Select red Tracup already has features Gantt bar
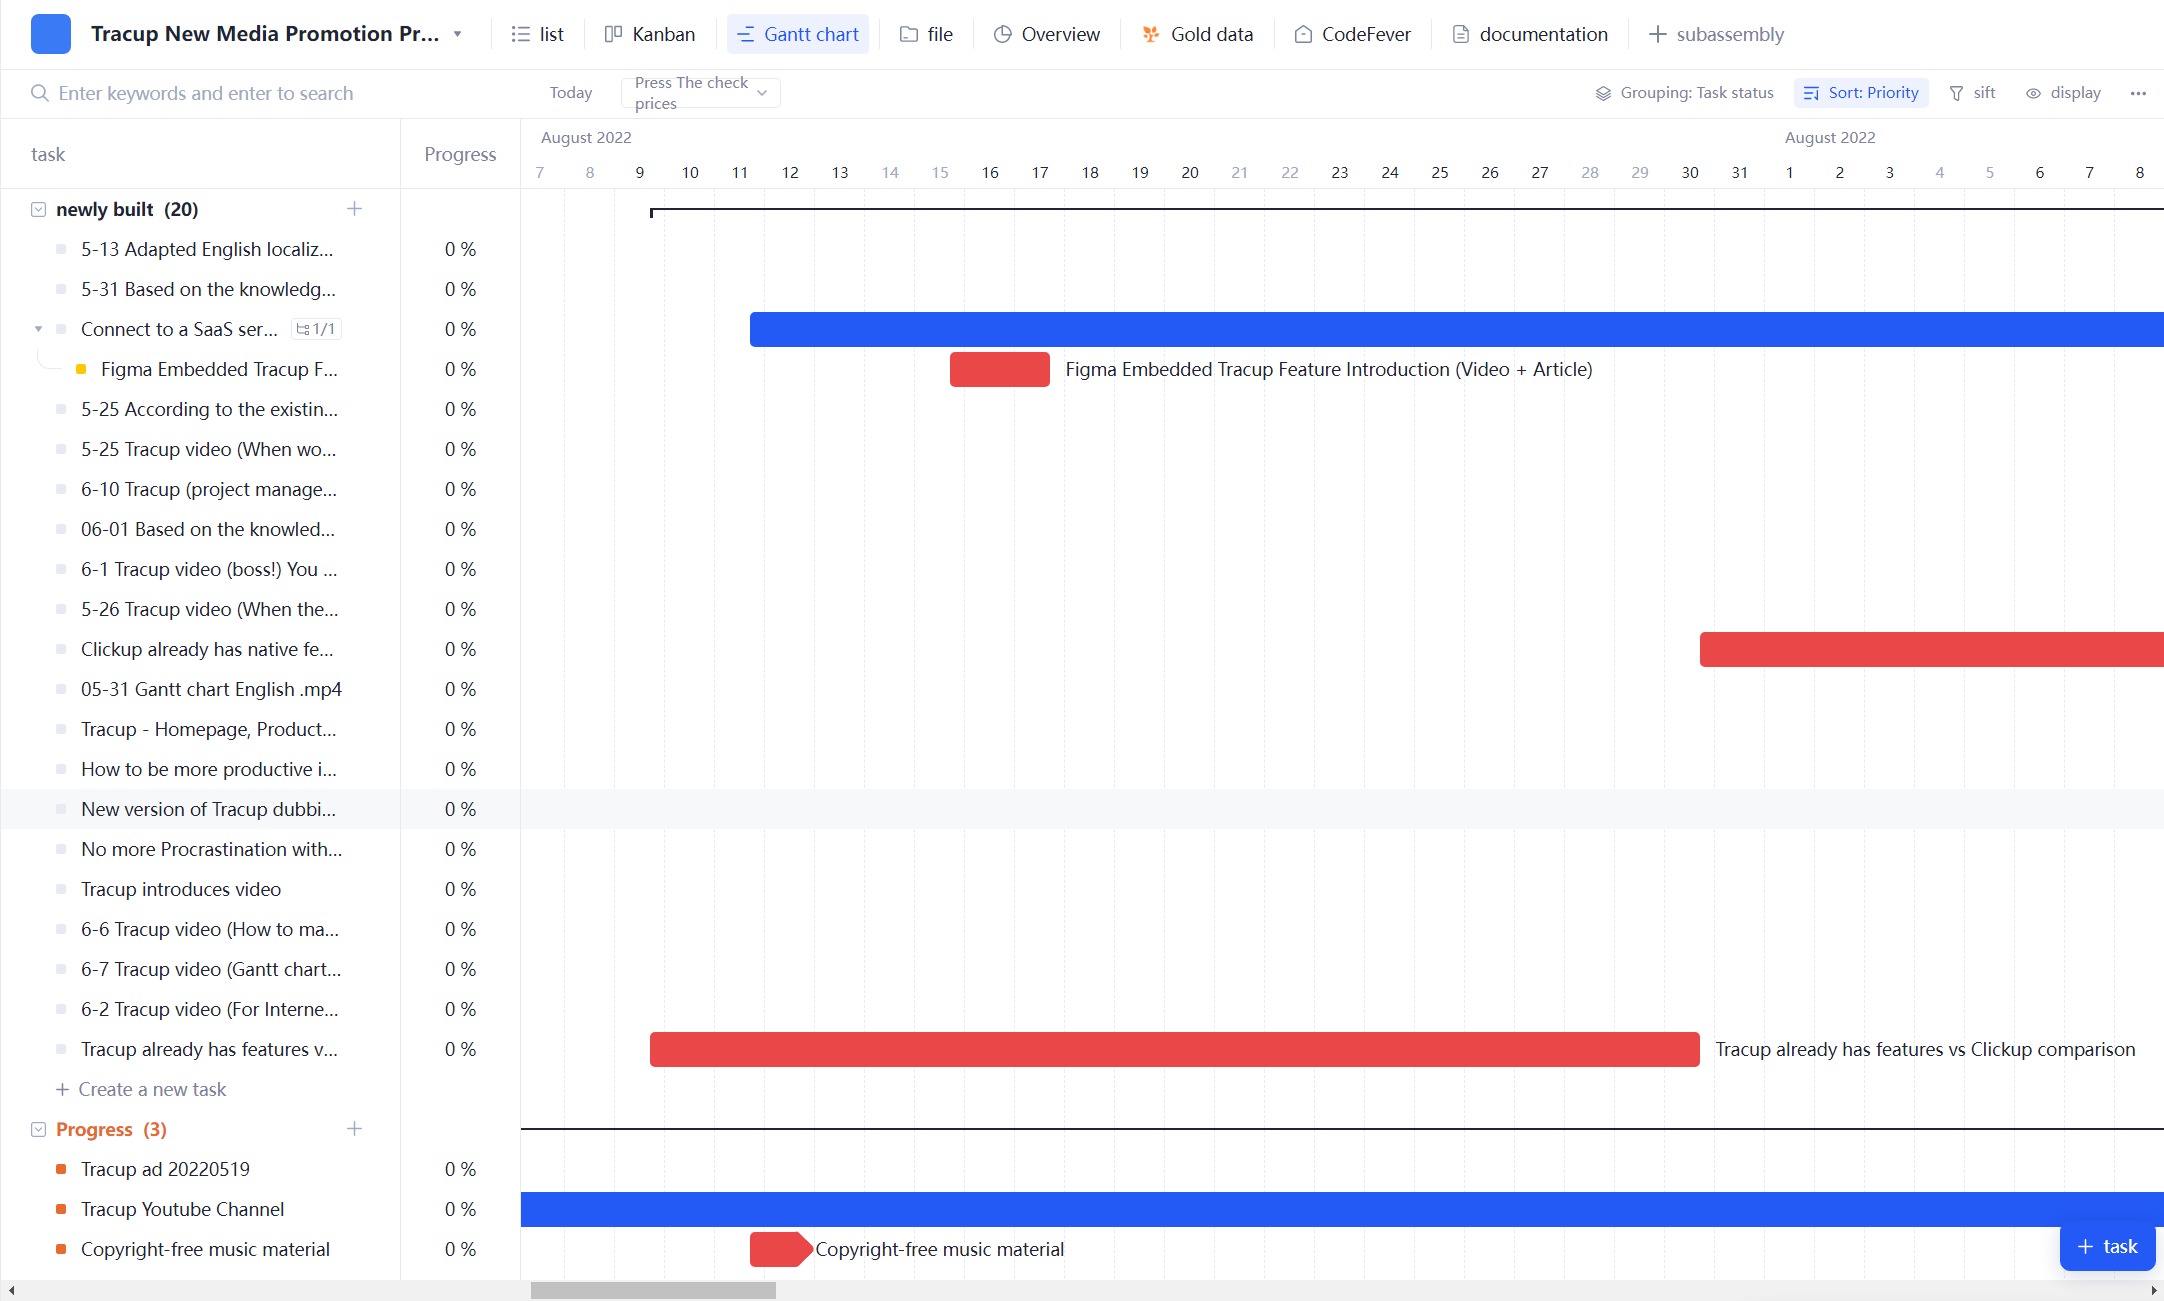The height and width of the screenshot is (1301, 2164). 1174,1049
